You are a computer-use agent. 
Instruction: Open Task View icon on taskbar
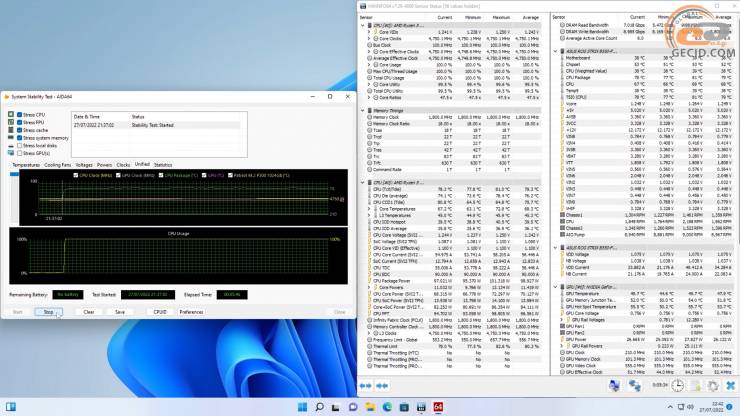coord(336,407)
